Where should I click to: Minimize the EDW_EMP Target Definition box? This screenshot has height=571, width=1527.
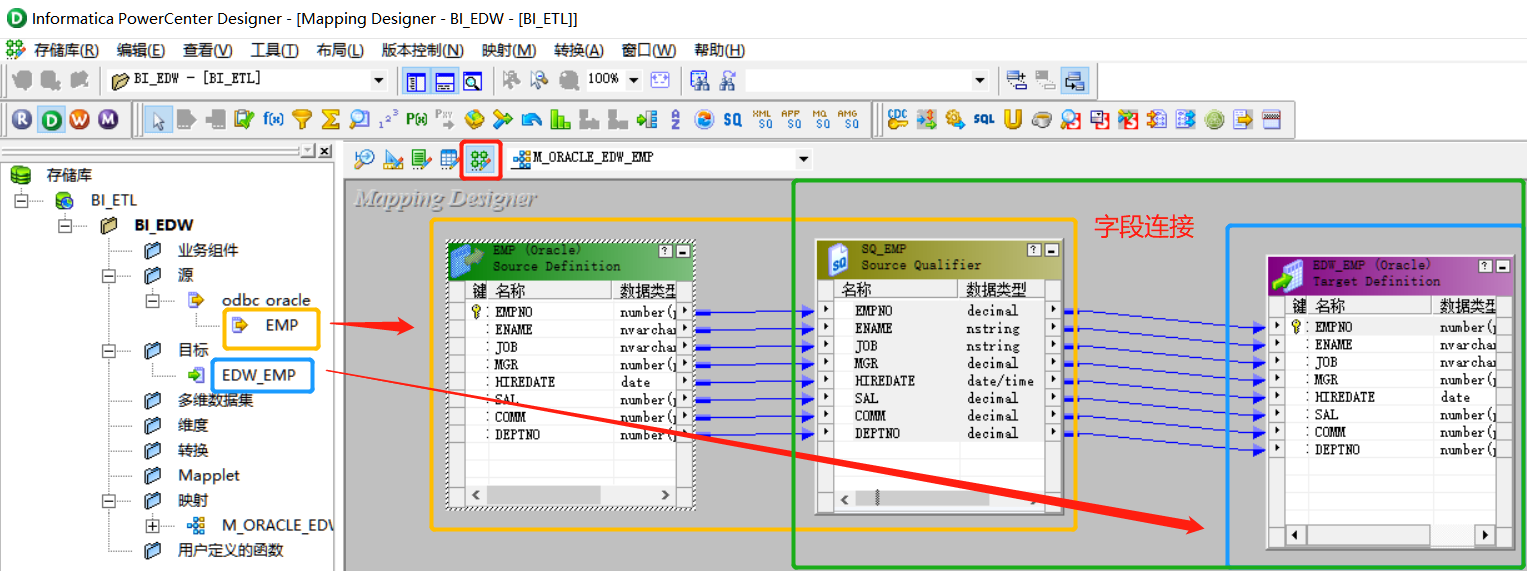1503,266
